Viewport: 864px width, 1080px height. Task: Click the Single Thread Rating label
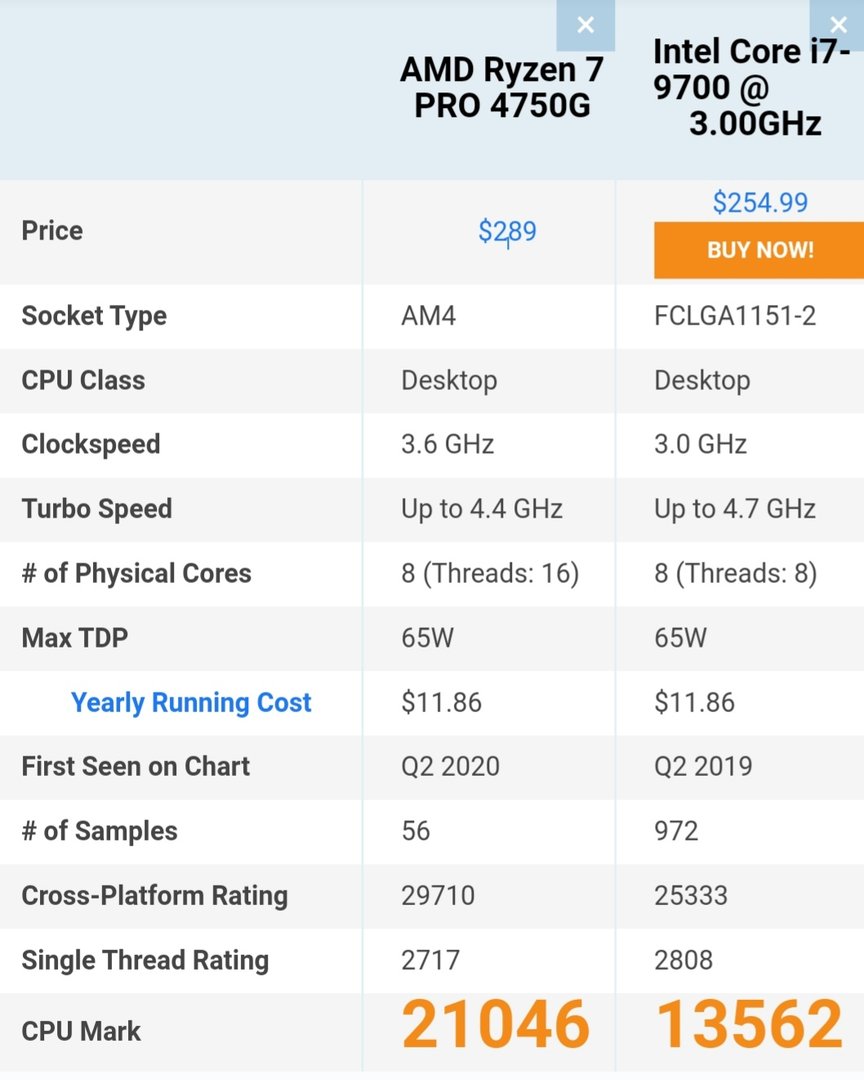click(x=144, y=960)
